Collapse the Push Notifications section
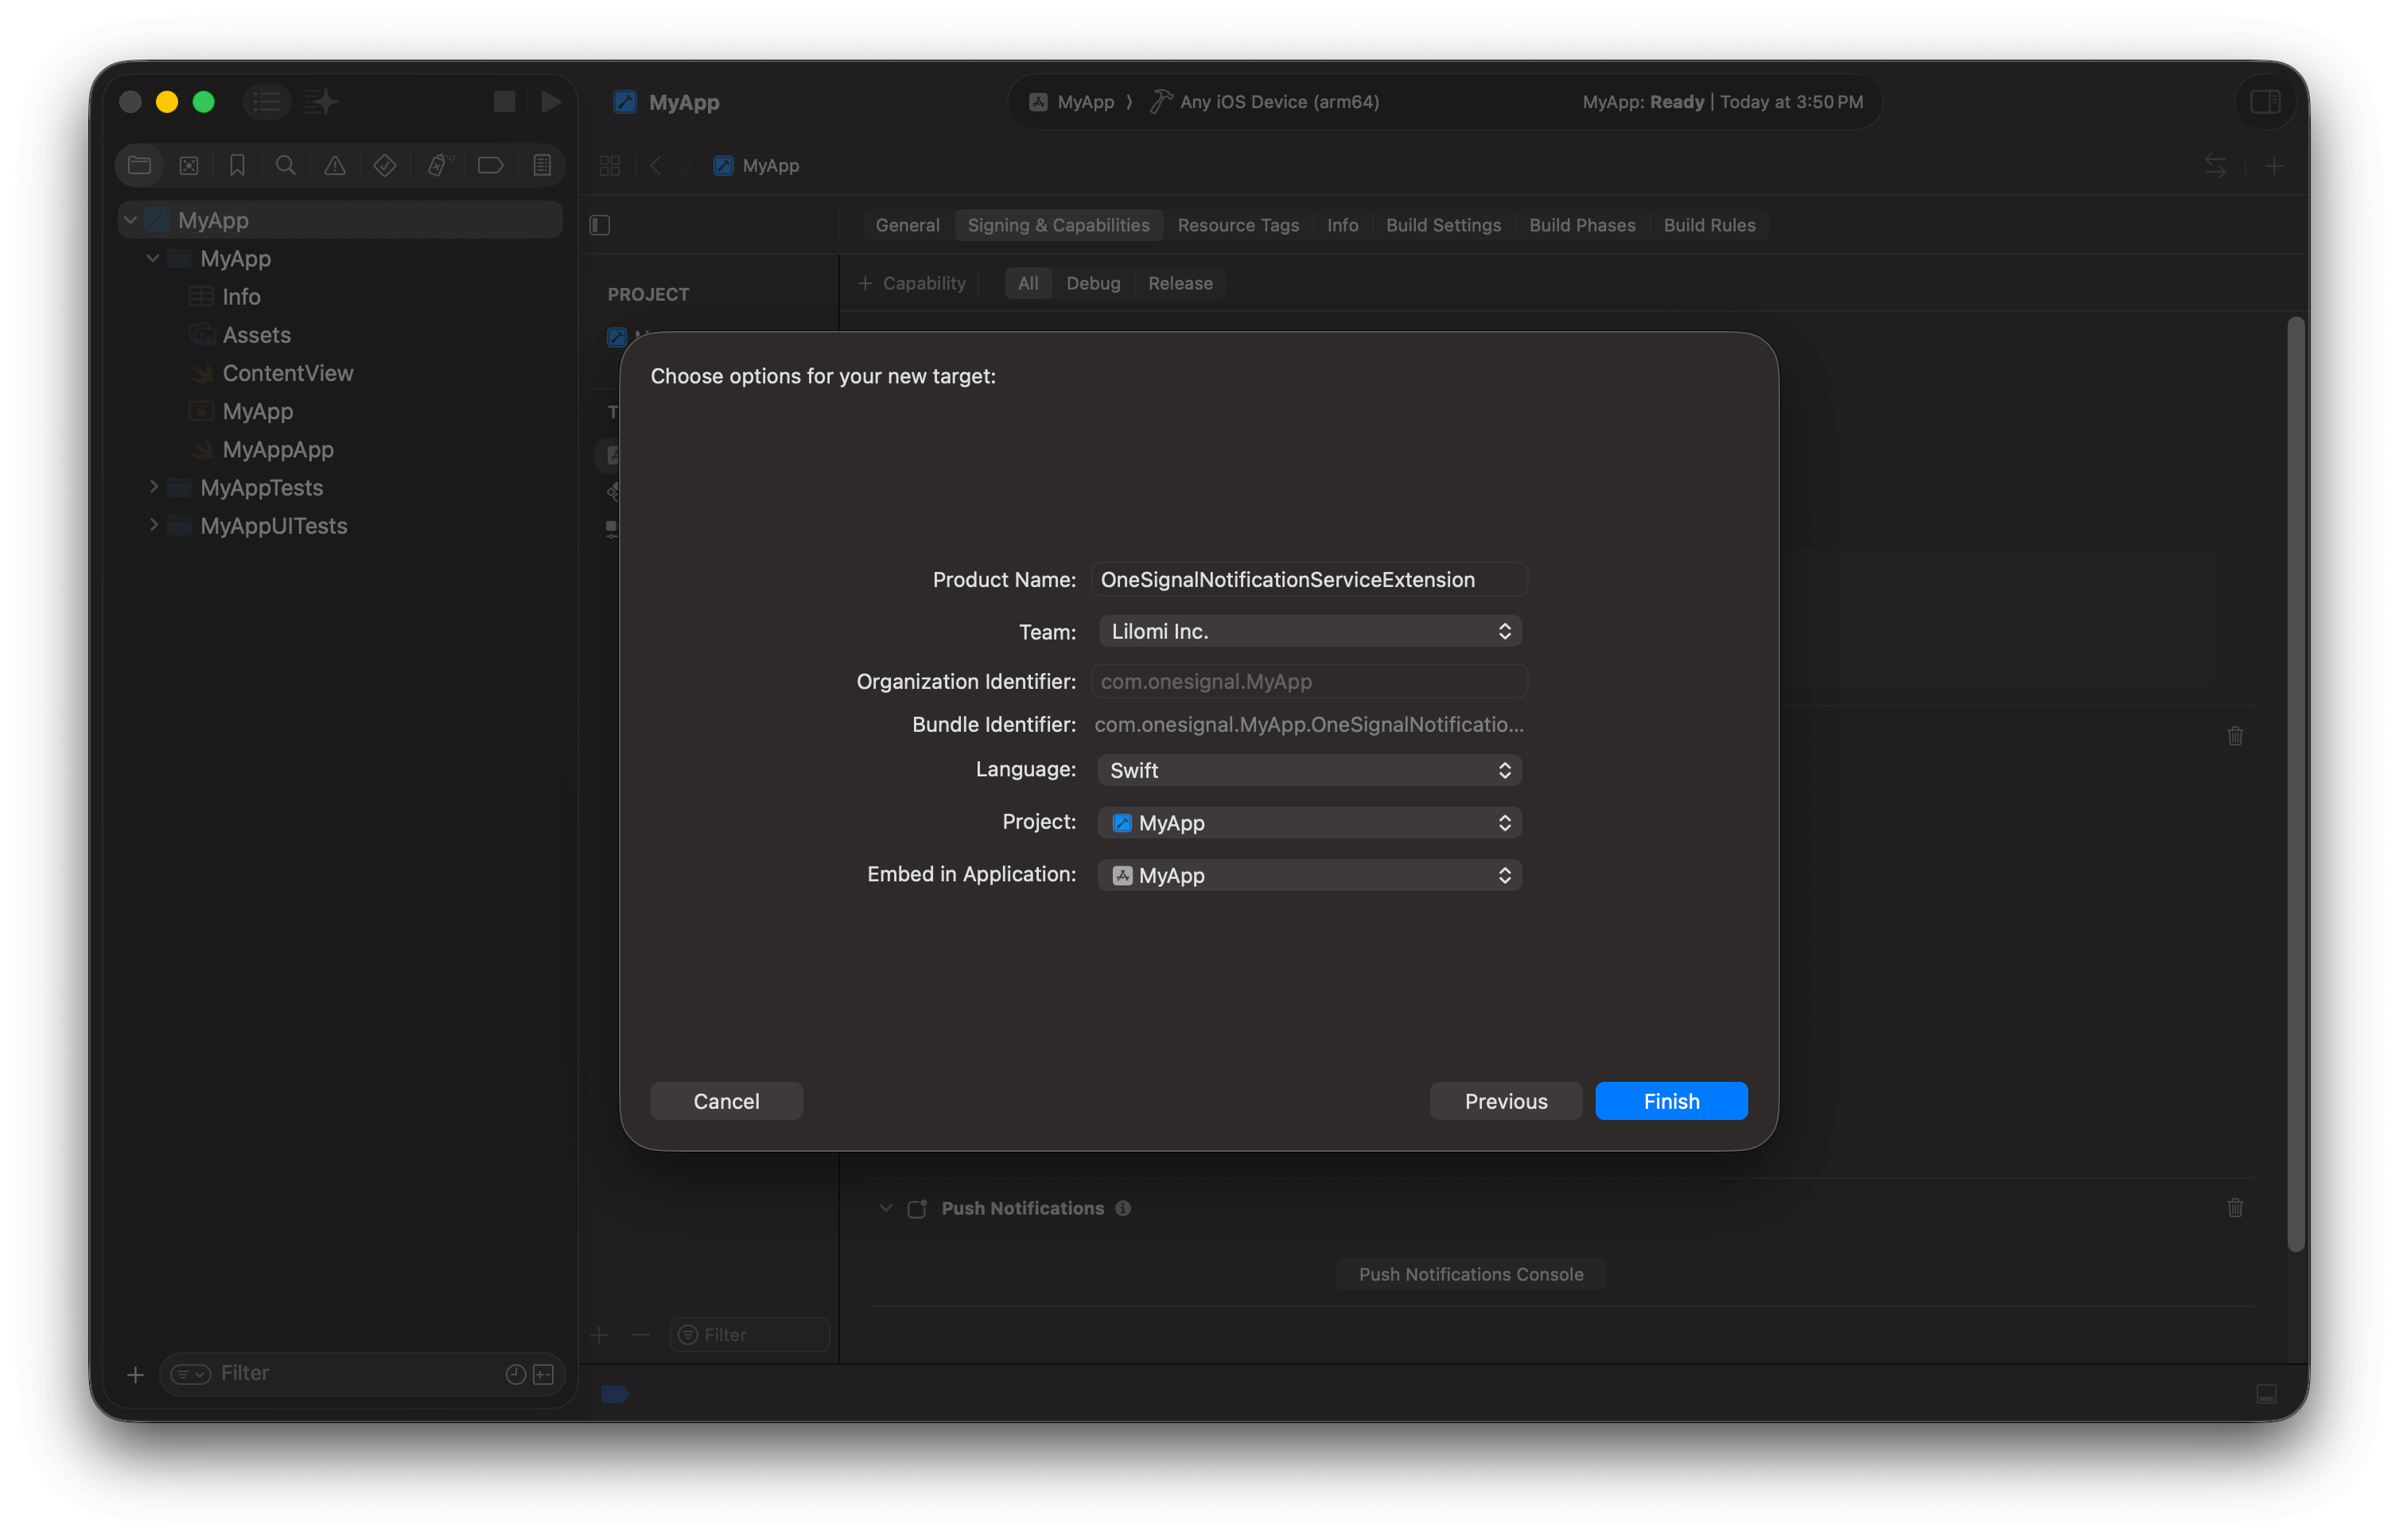 [x=885, y=1207]
